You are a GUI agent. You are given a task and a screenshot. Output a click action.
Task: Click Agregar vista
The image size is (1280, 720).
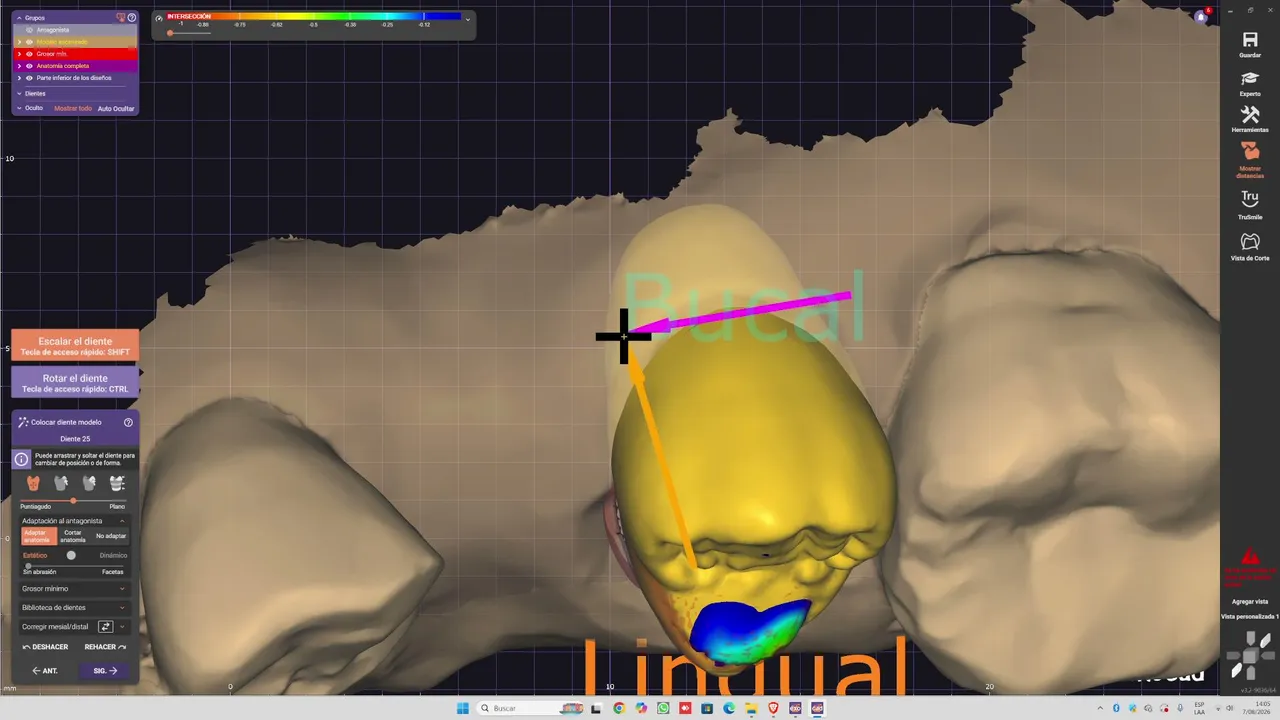click(x=1249, y=601)
